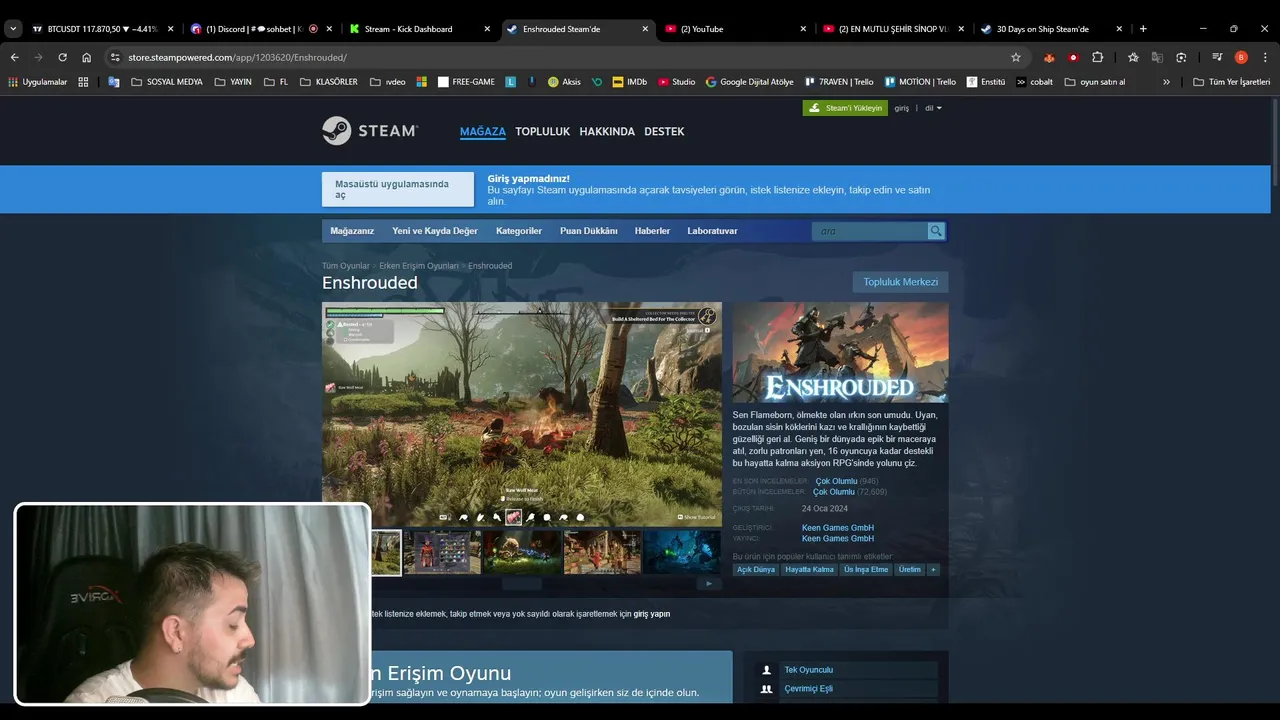Click the Keen Games GmbH developer link

coord(838,528)
